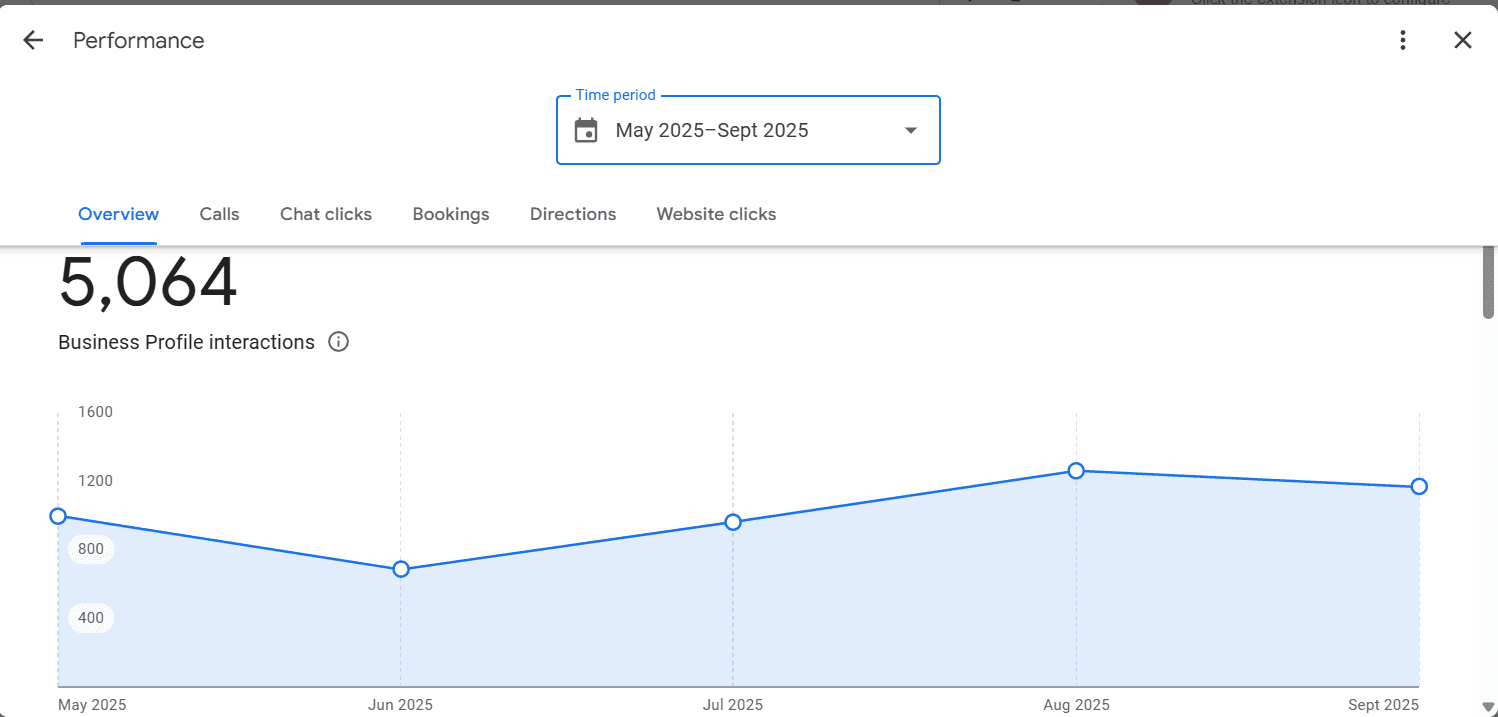Switch to the Calls tab
This screenshot has width=1498, height=717.
click(x=219, y=214)
